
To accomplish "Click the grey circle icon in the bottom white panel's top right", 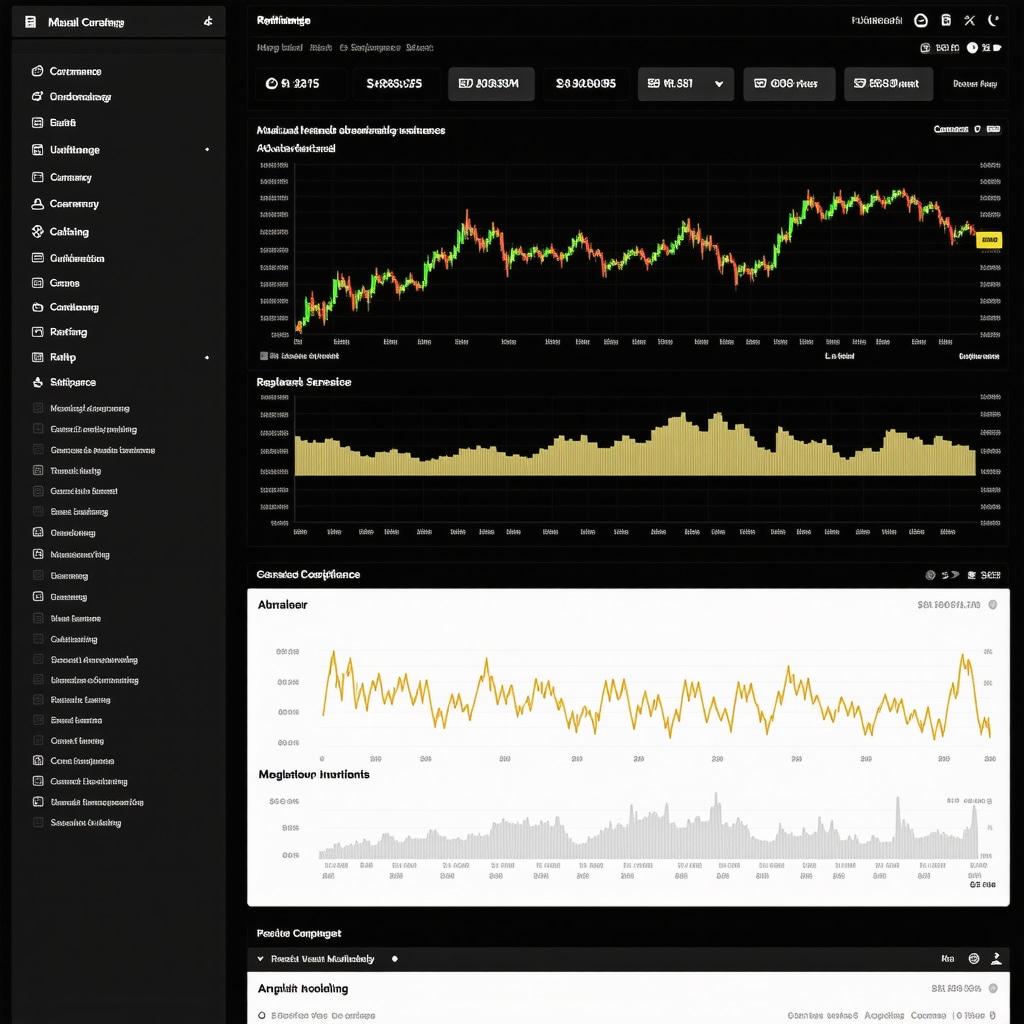I will click(993, 988).
